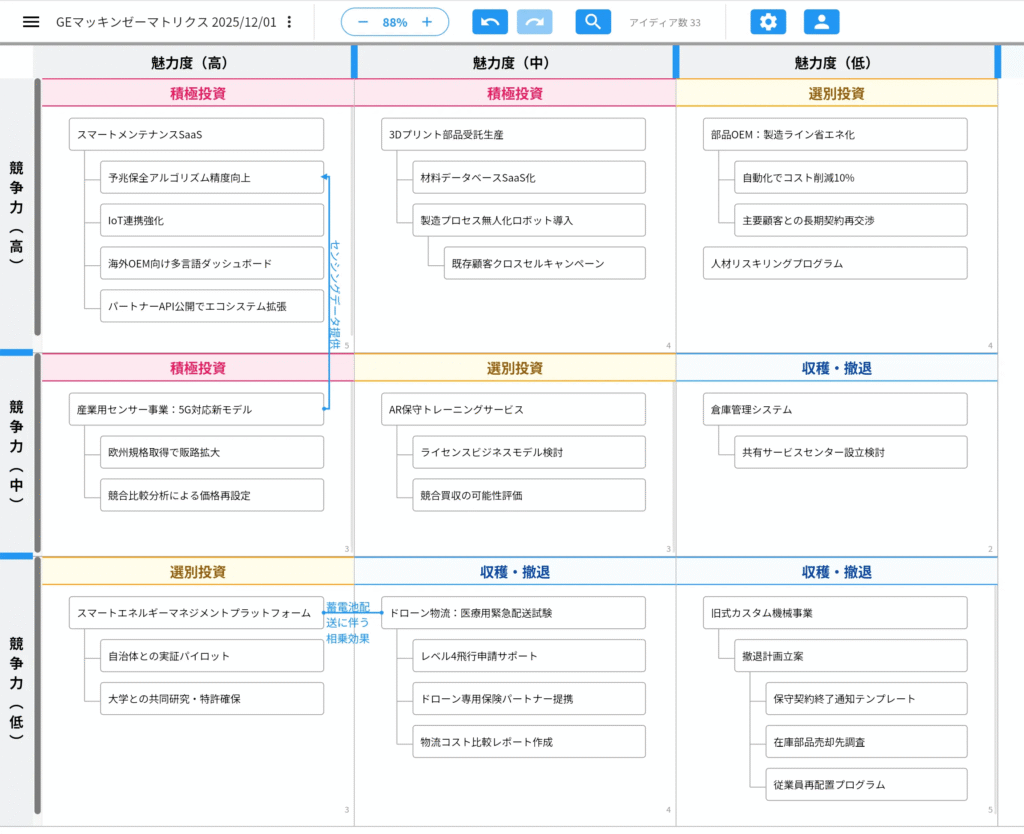Viewport: 1024px width, 834px height.
Task: Click the redo arrow button
Action: coord(535,22)
